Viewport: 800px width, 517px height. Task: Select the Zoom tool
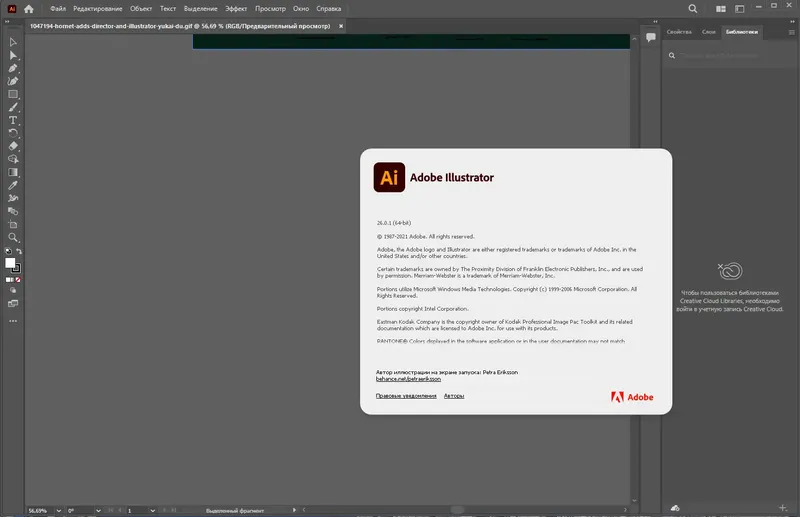pos(13,237)
